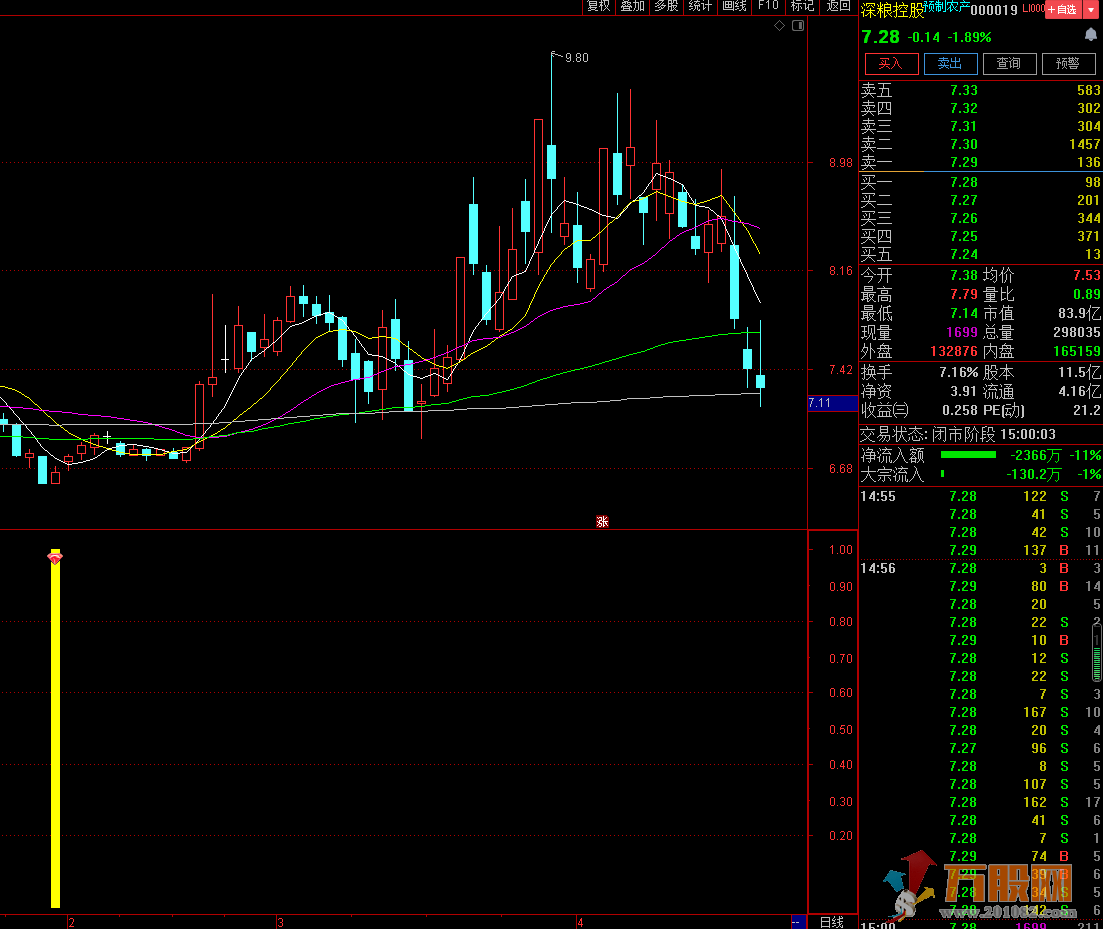This screenshot has width=1103, height=929.
Task: Click the 大宗流入 row value -130.2万
Action: 1033,475
